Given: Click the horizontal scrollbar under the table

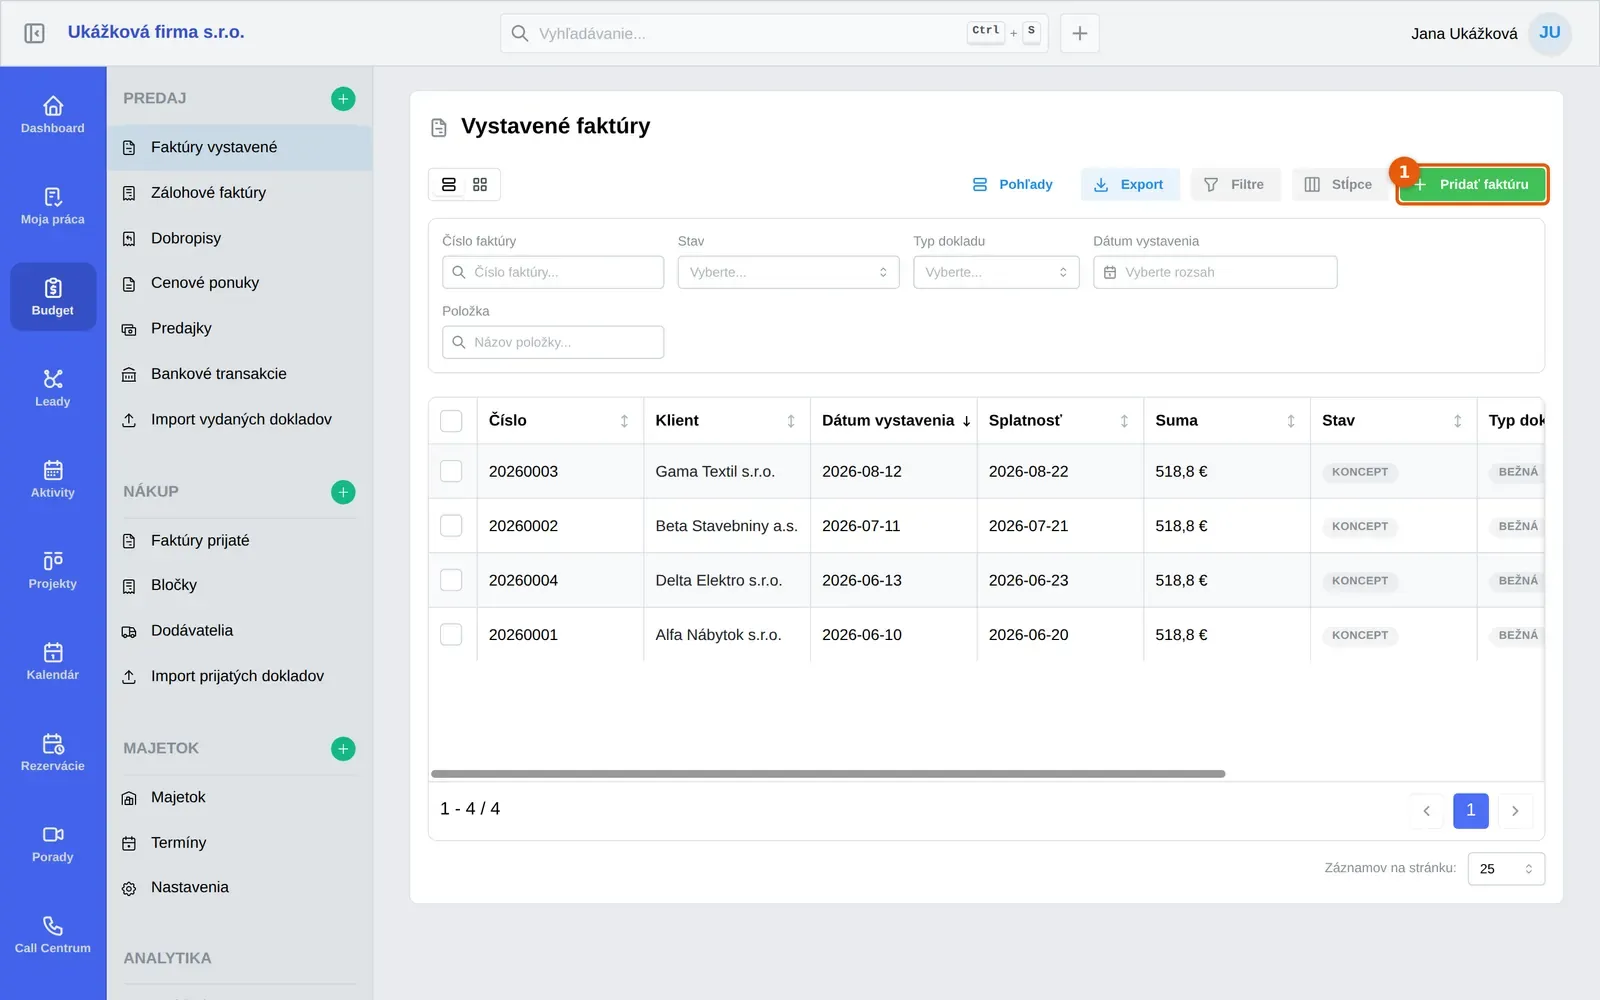Looking at the screenshot, I should pyautogui.click(x=828, y=774).
